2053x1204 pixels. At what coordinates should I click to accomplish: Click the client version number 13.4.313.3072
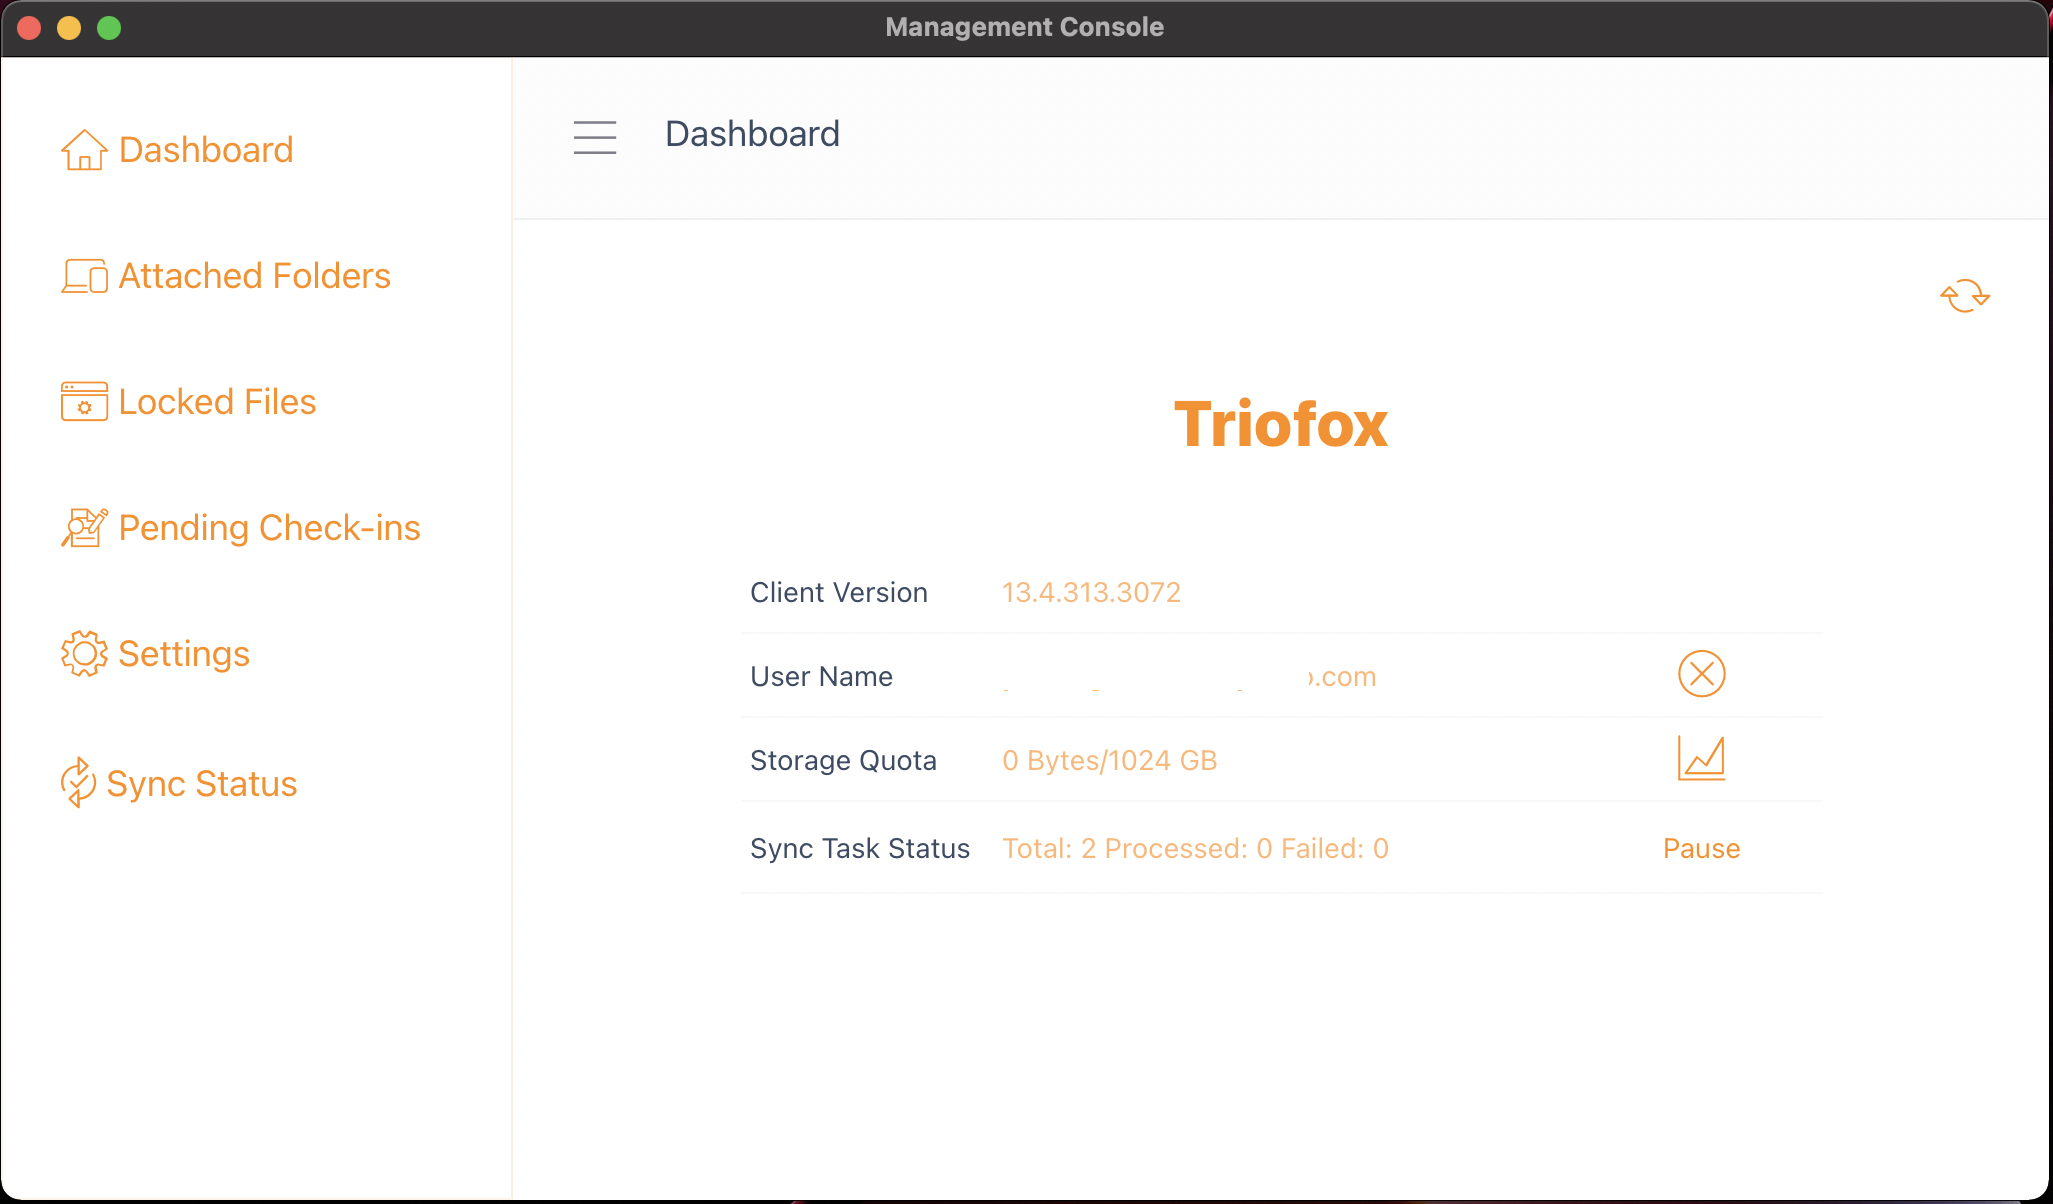pyautogui.click(x=1092, y=593)
